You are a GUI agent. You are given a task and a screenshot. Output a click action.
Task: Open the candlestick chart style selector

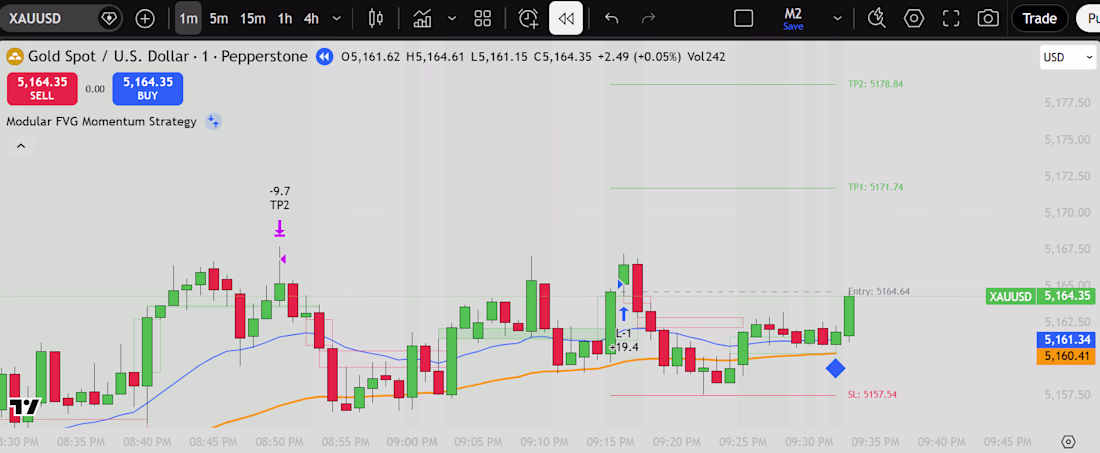coord(376,19)
